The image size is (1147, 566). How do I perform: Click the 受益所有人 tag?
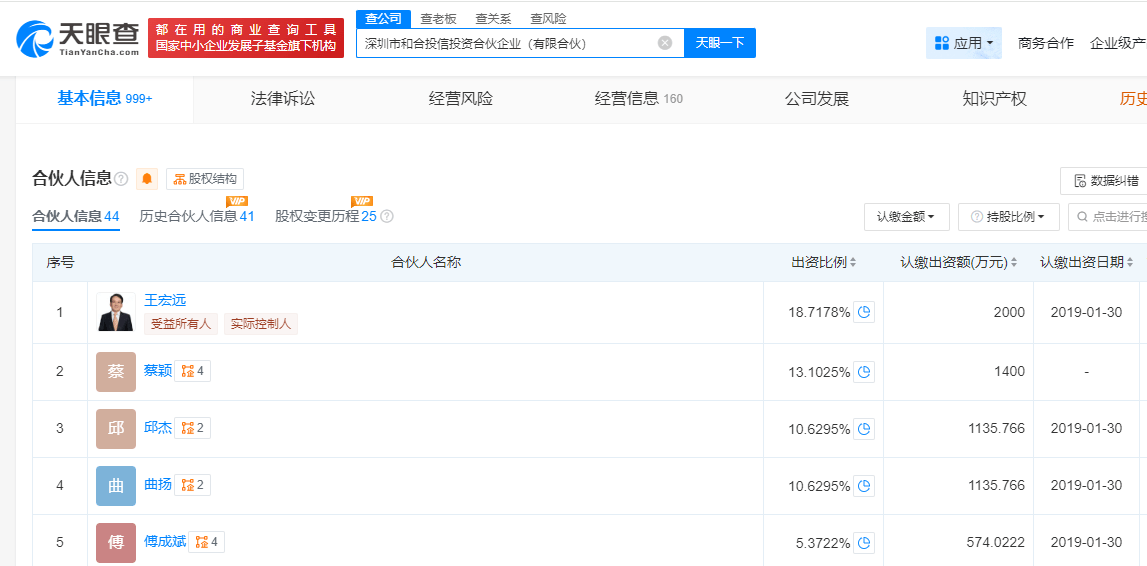coord(181,324)
